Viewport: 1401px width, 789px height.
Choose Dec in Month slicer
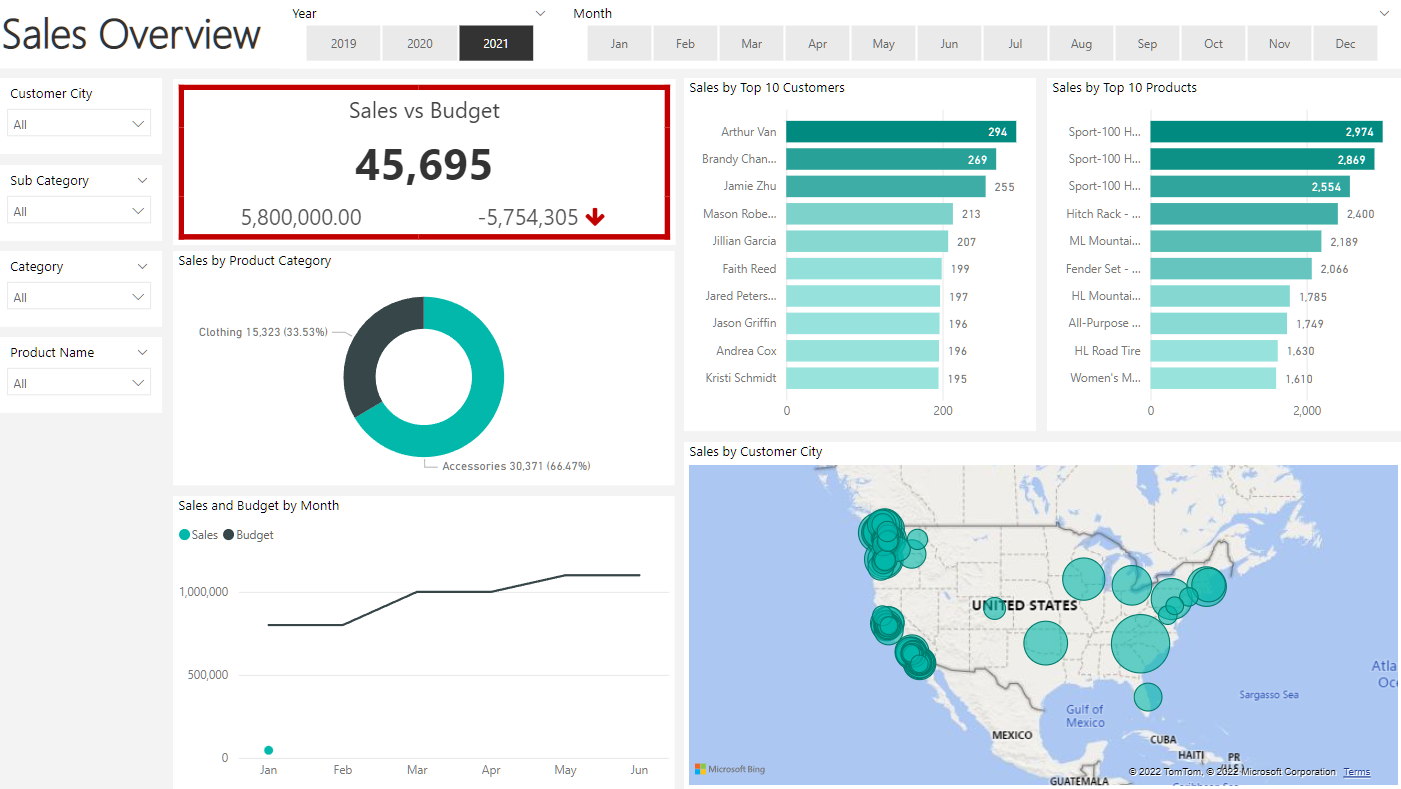tap(1346, 44)
